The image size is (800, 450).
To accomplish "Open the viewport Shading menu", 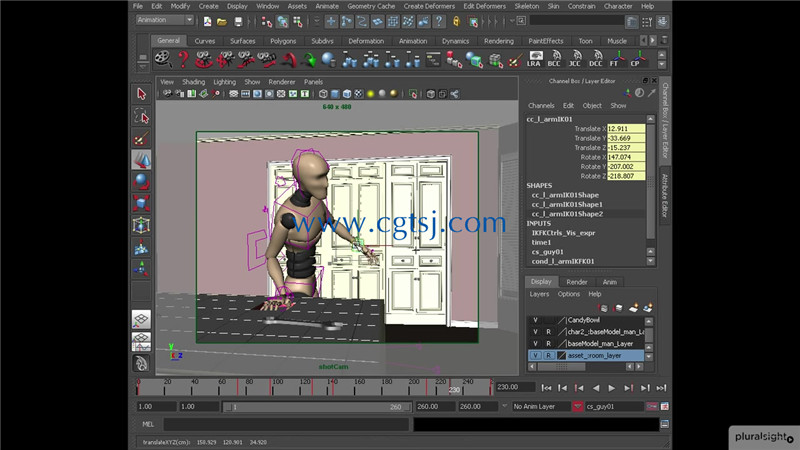I will (x=193, y=82).
